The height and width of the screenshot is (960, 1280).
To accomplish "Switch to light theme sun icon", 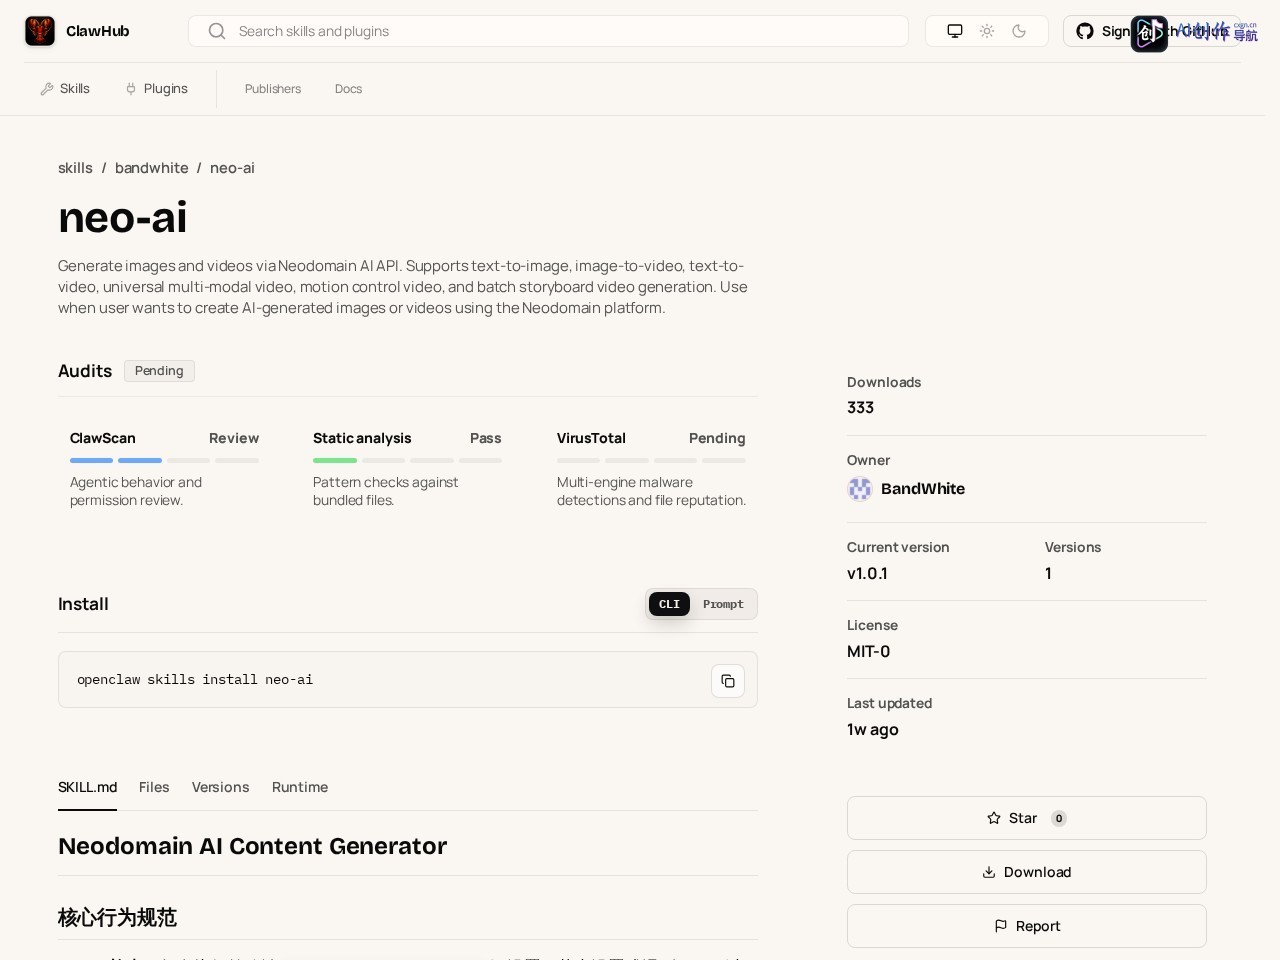I will 987,31.
